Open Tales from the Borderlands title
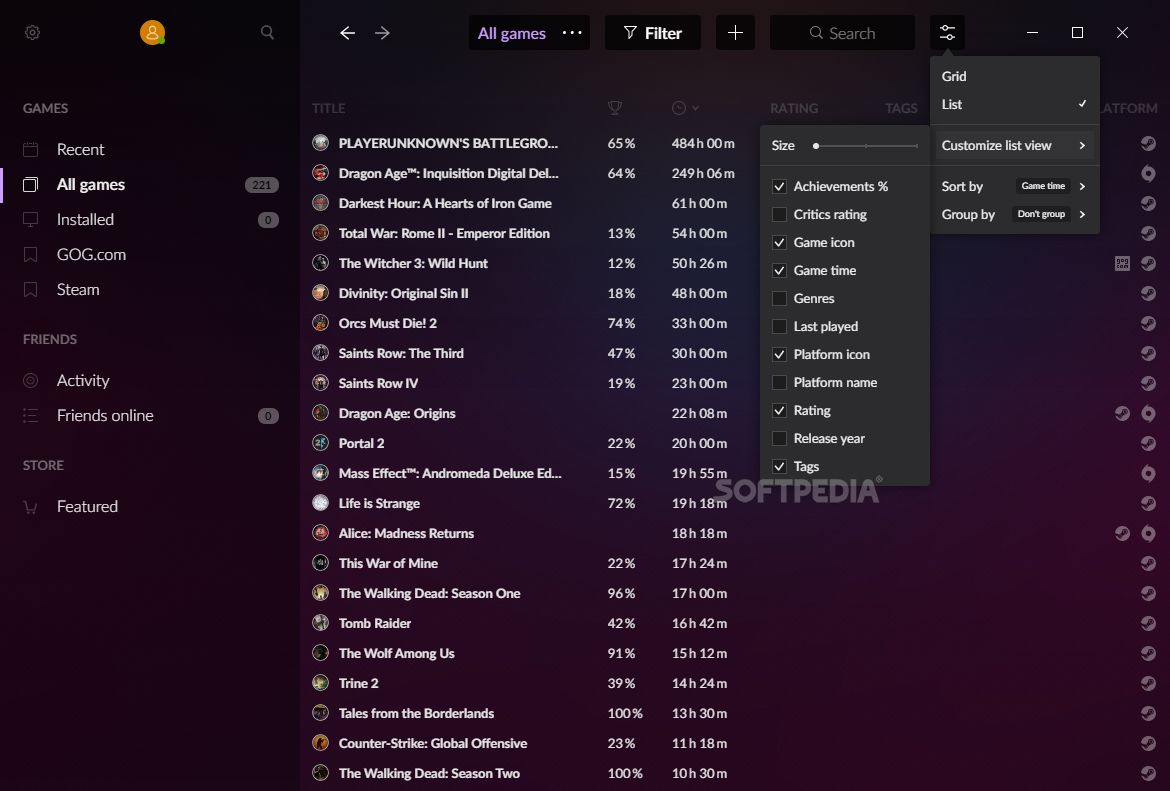This screenshot has width=1170, height=791. tap(416, 713)
